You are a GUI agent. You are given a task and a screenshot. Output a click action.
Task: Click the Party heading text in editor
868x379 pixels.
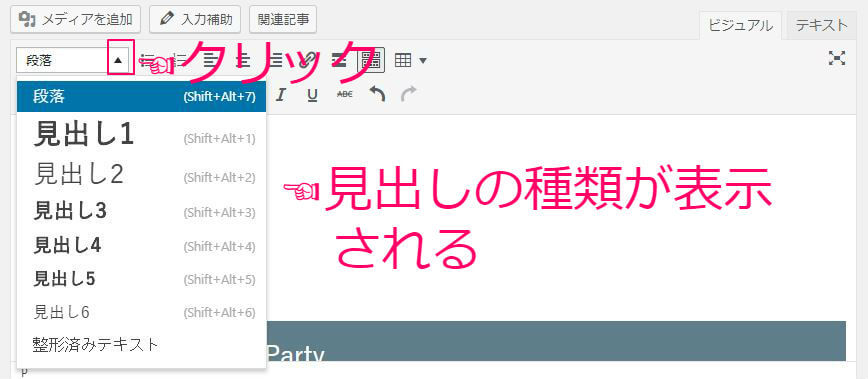[295, 353]
